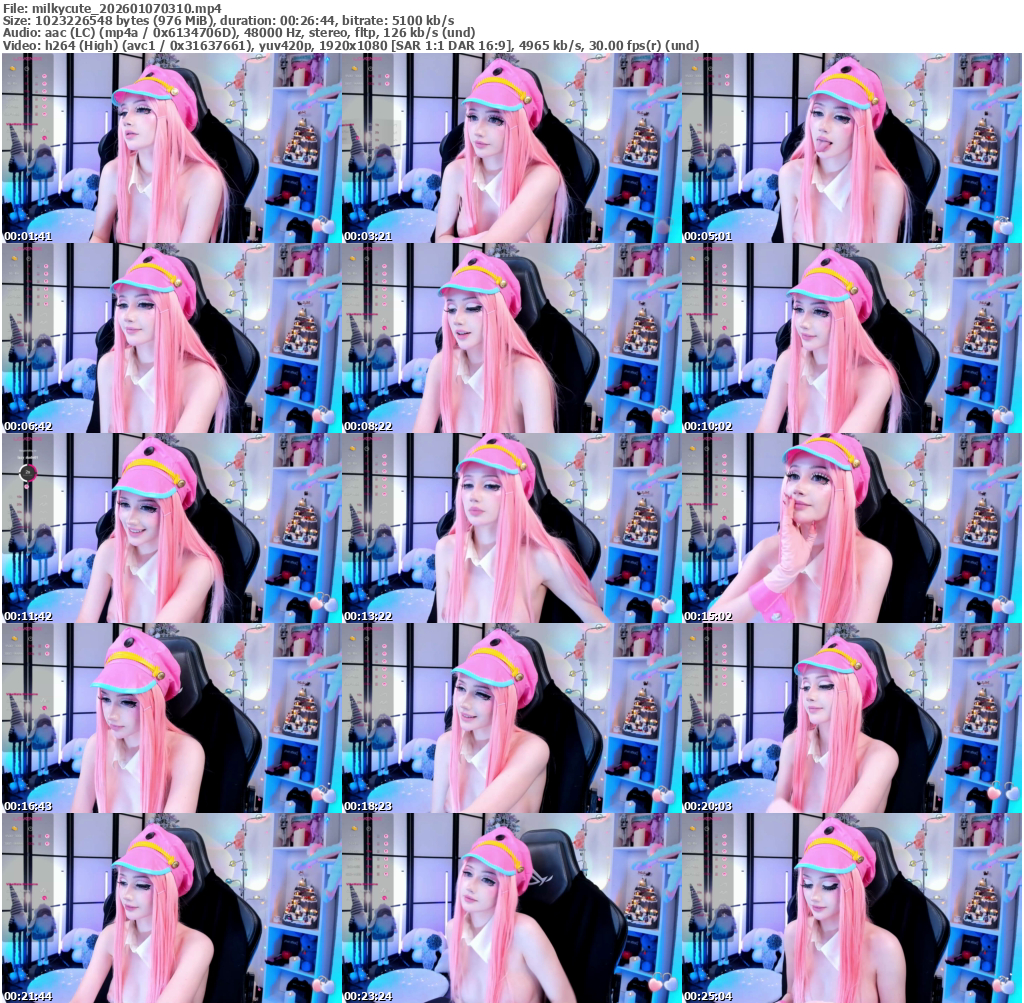View the frame captured at 00:13:22
The width and height of the screenshot is (1024, 1003).
(x=511, y=528)
